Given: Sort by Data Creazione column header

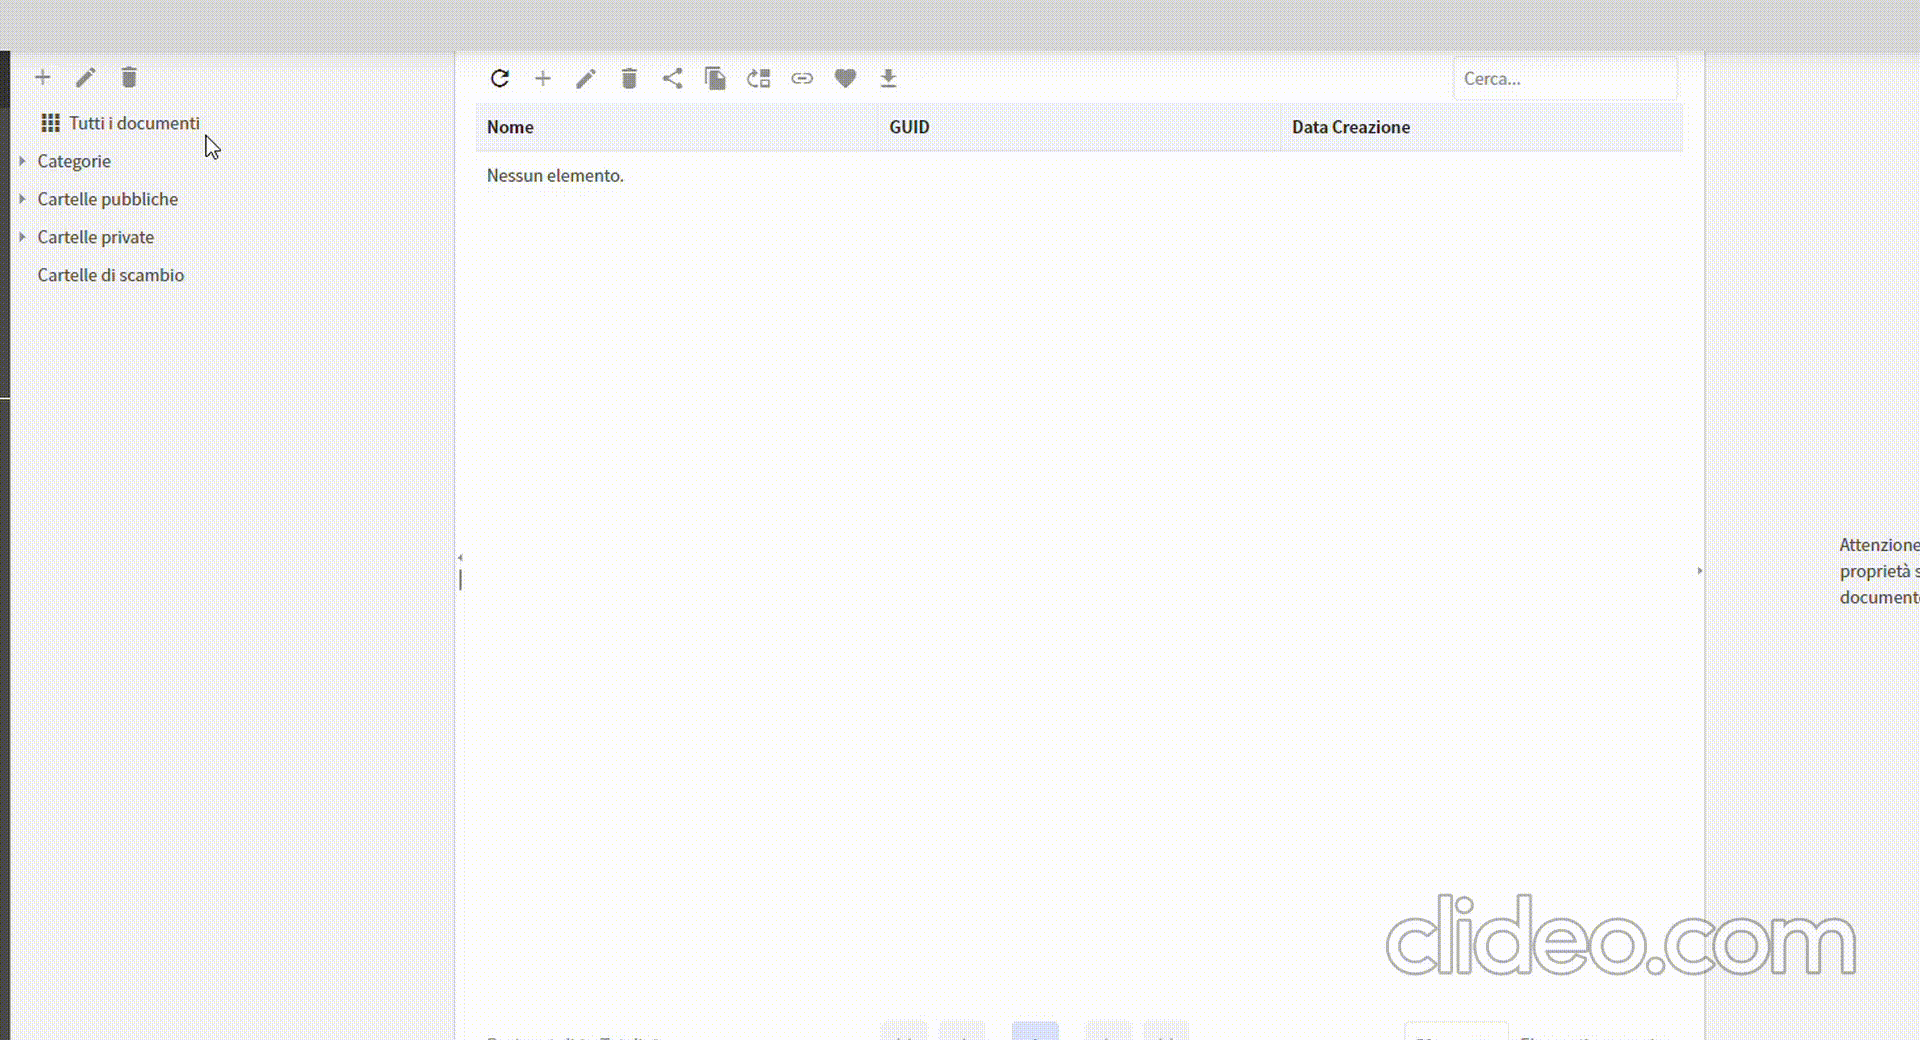Looking at the screenshot, I should tap(1350, 127).
